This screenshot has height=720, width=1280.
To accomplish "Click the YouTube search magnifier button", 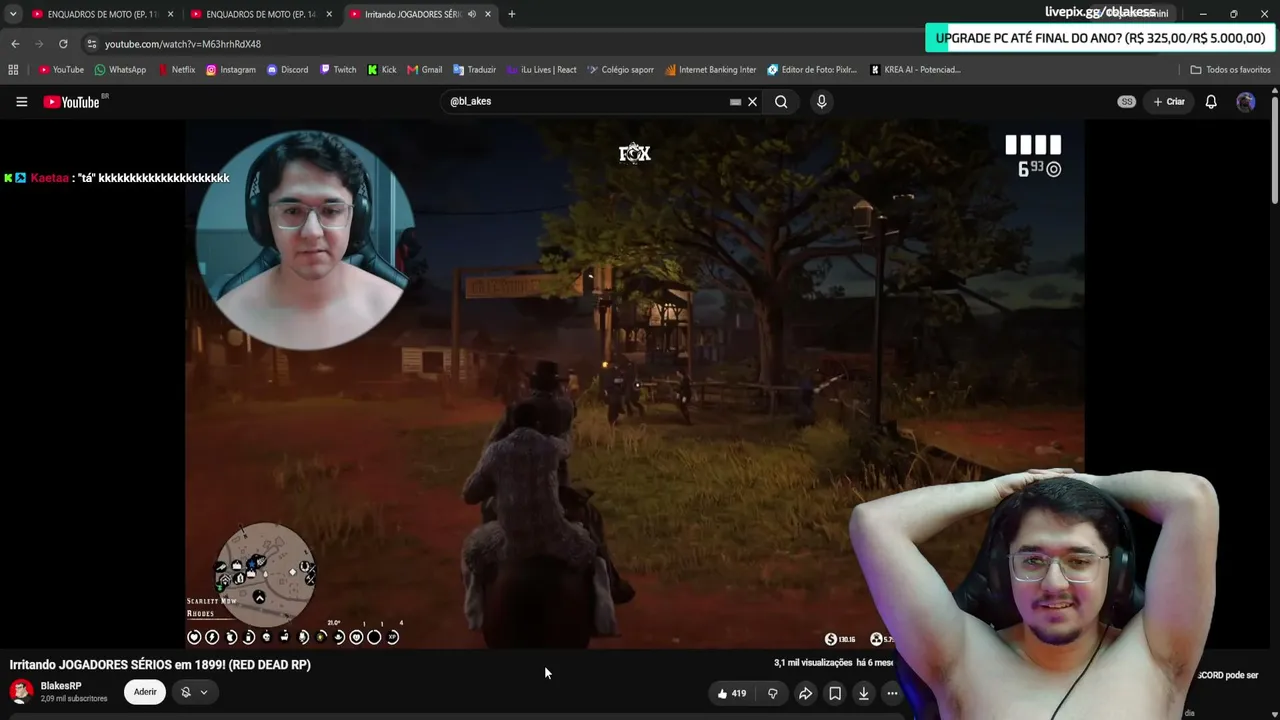I will point(781,101).
